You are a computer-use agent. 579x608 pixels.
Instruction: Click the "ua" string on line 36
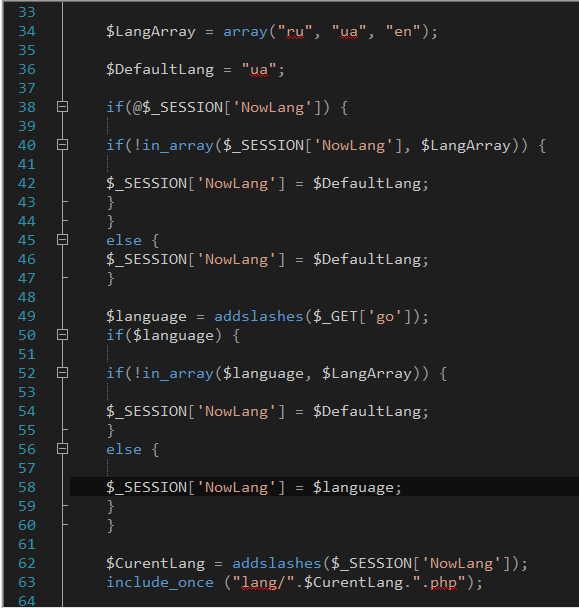[x=259, y=70]
